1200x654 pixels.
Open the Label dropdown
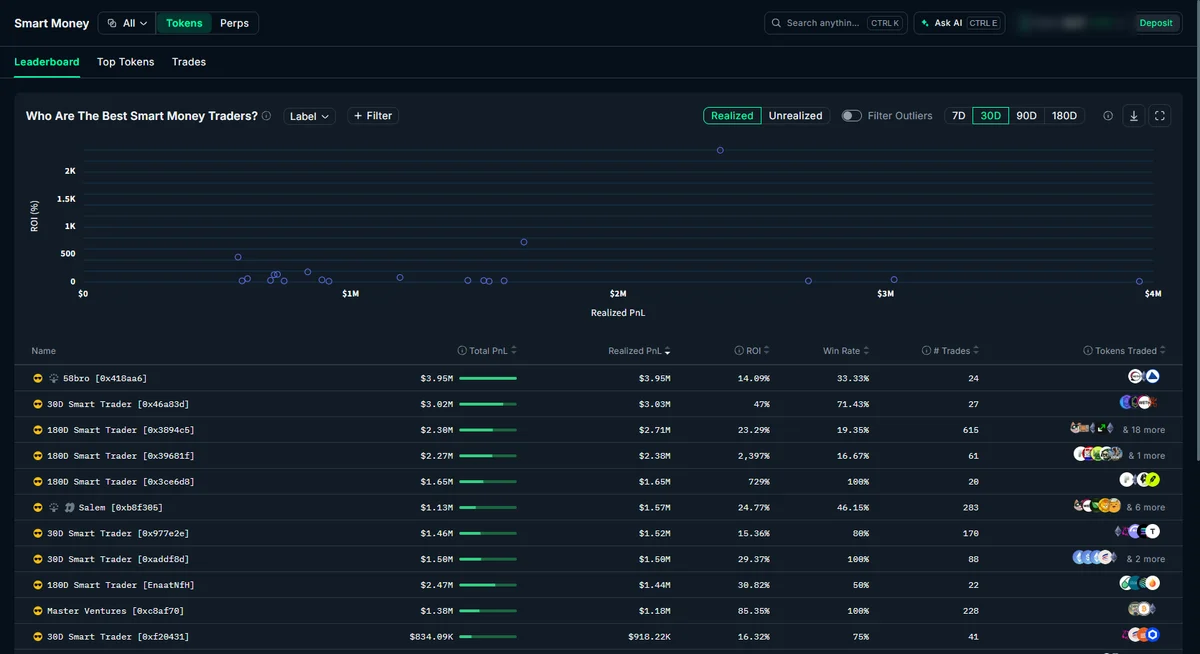pyautogui.click(x=309, y=116)
